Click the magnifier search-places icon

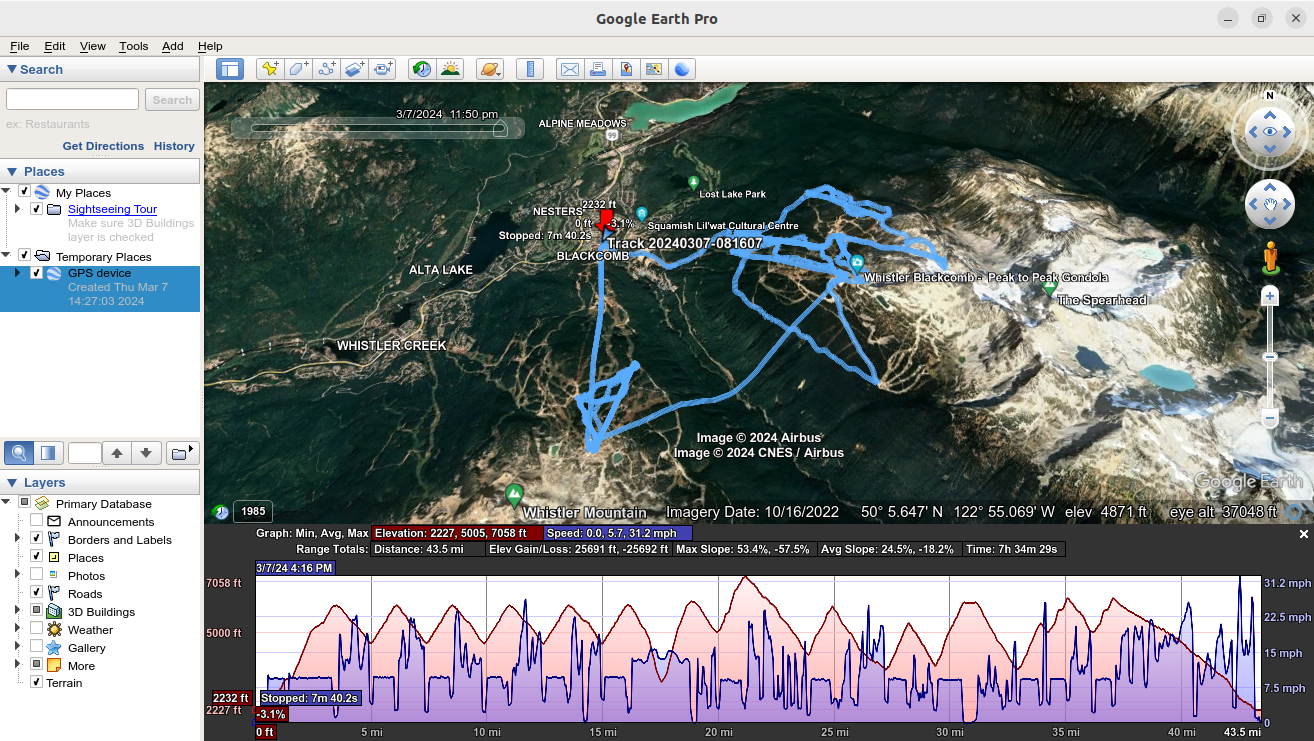point(18,453)
